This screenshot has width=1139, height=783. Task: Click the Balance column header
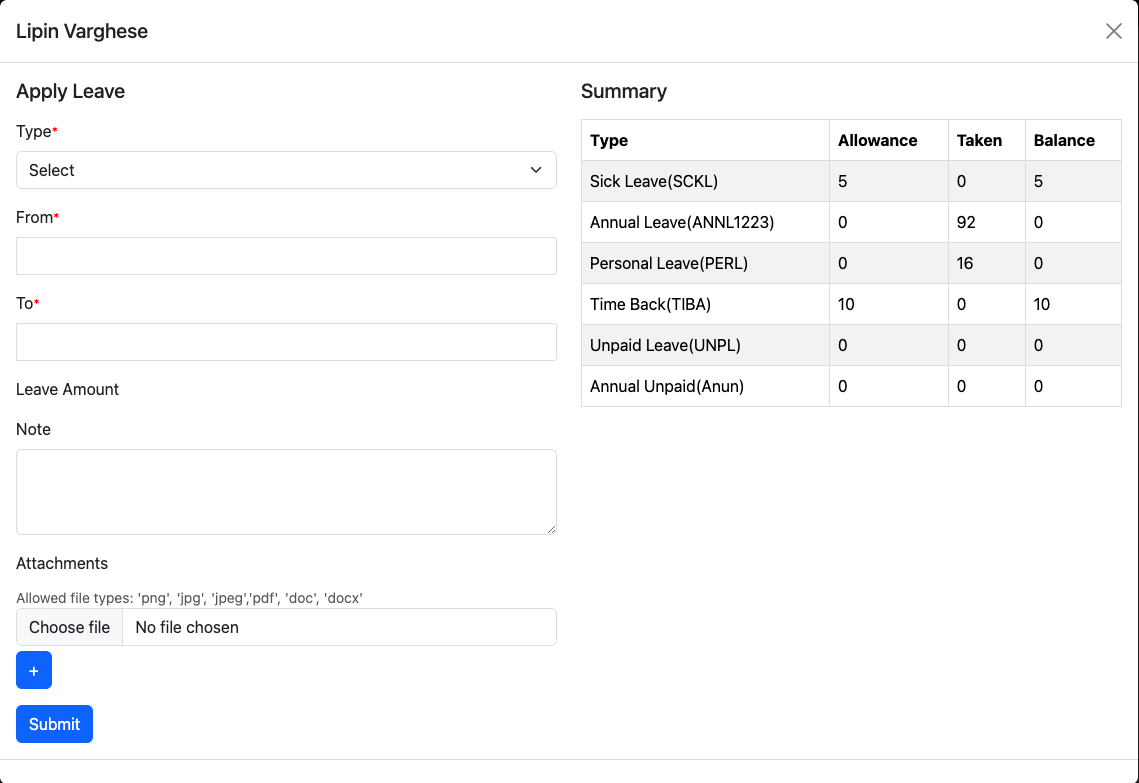click(1064, 141)
